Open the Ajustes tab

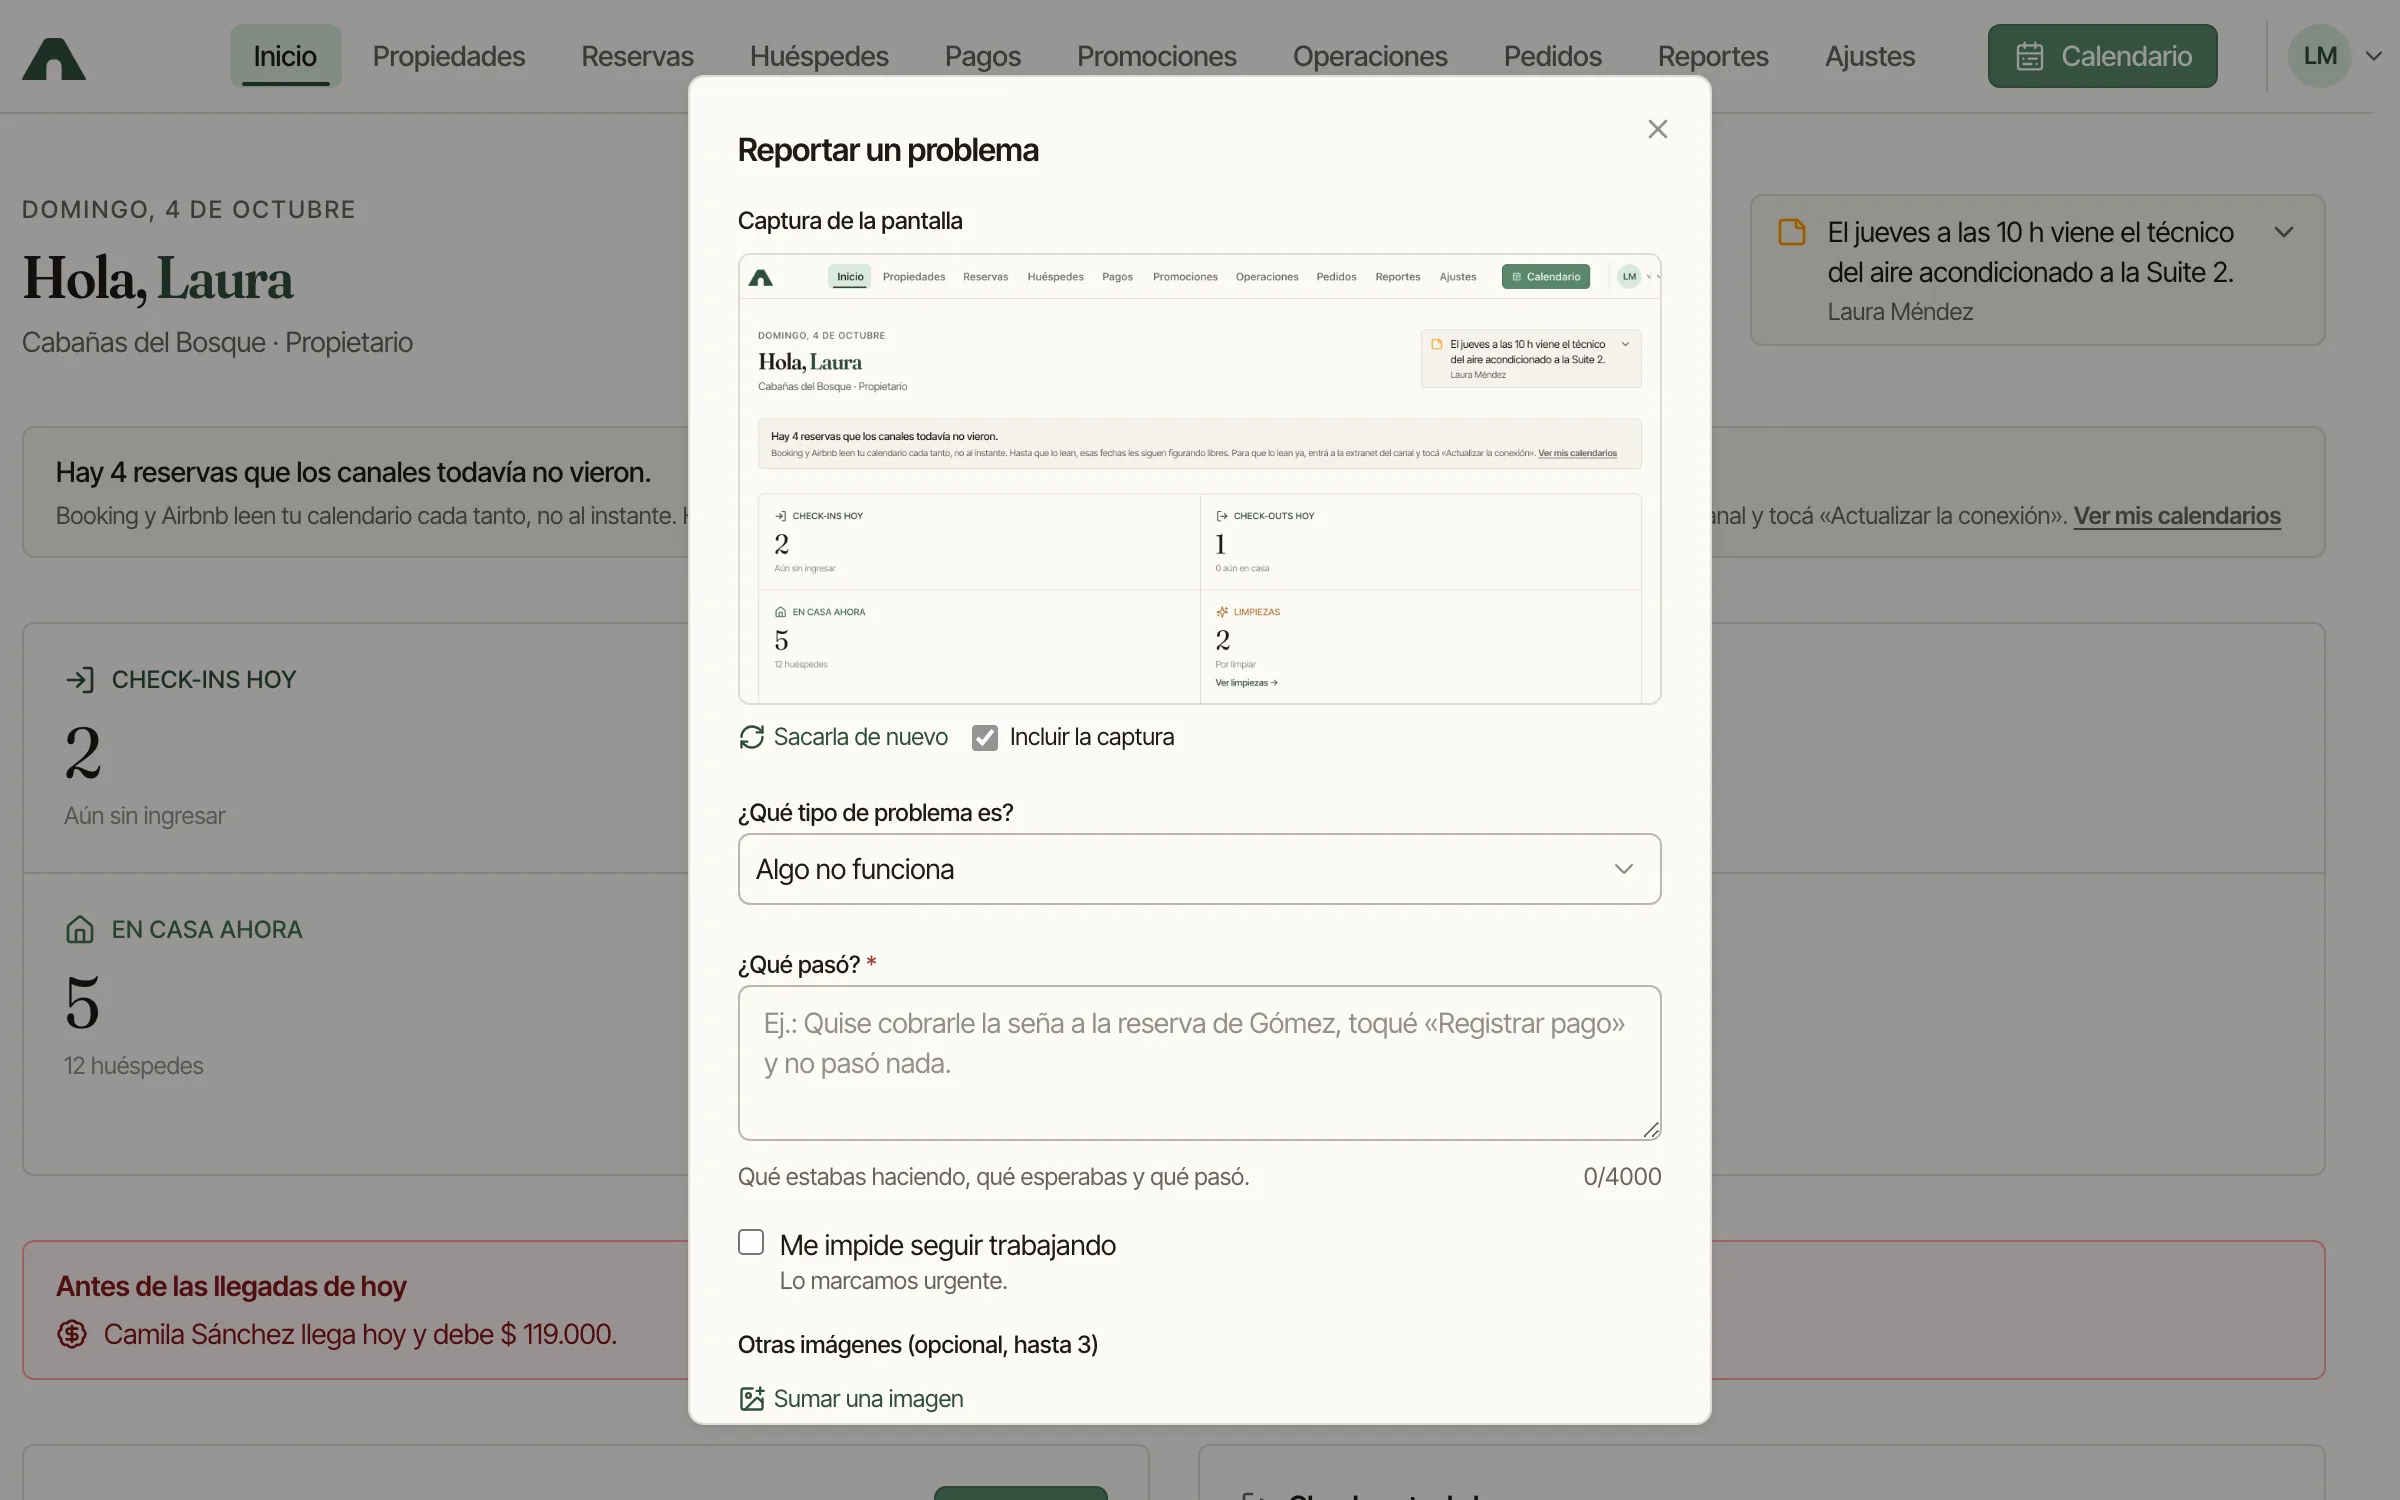1870,56
